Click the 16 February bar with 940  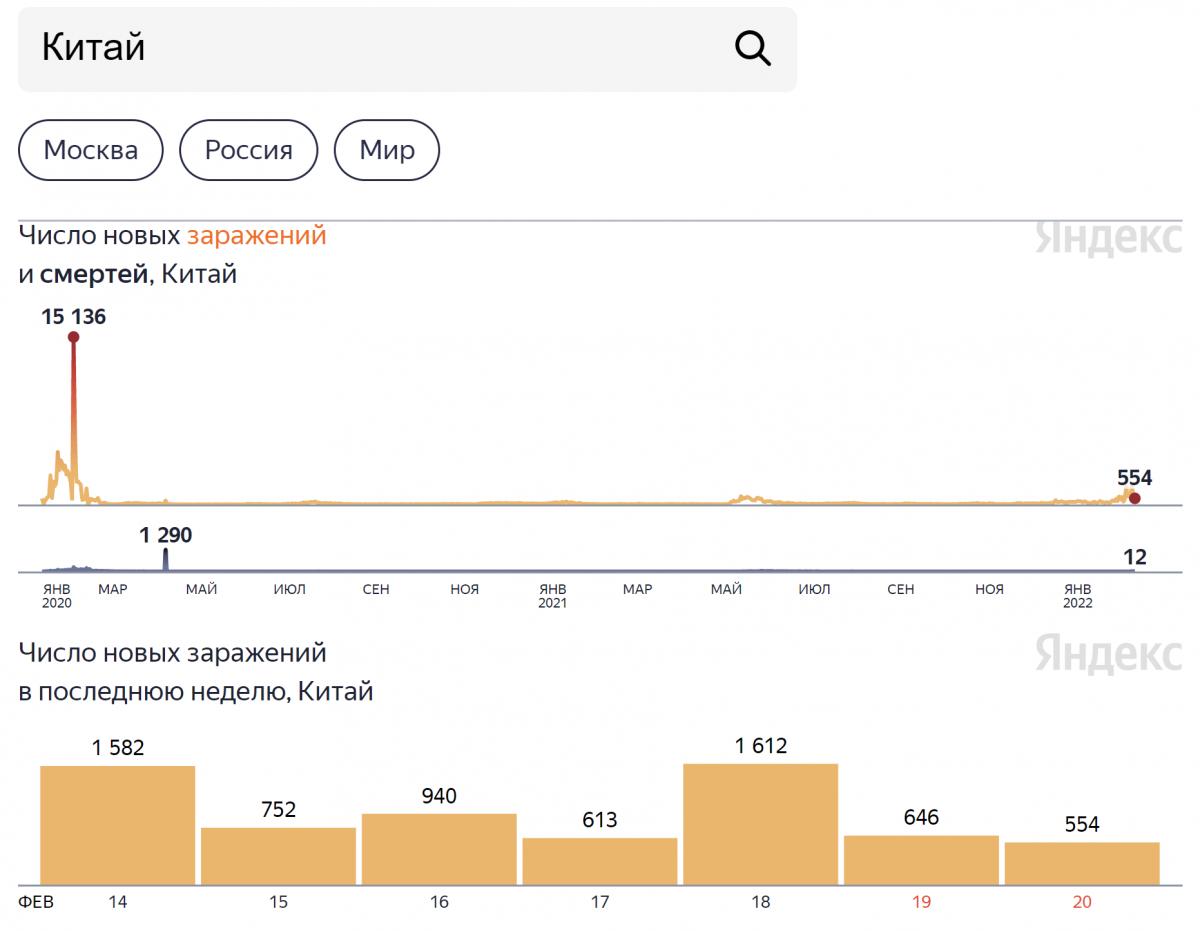pyautogui.click(x=439, y=849)
